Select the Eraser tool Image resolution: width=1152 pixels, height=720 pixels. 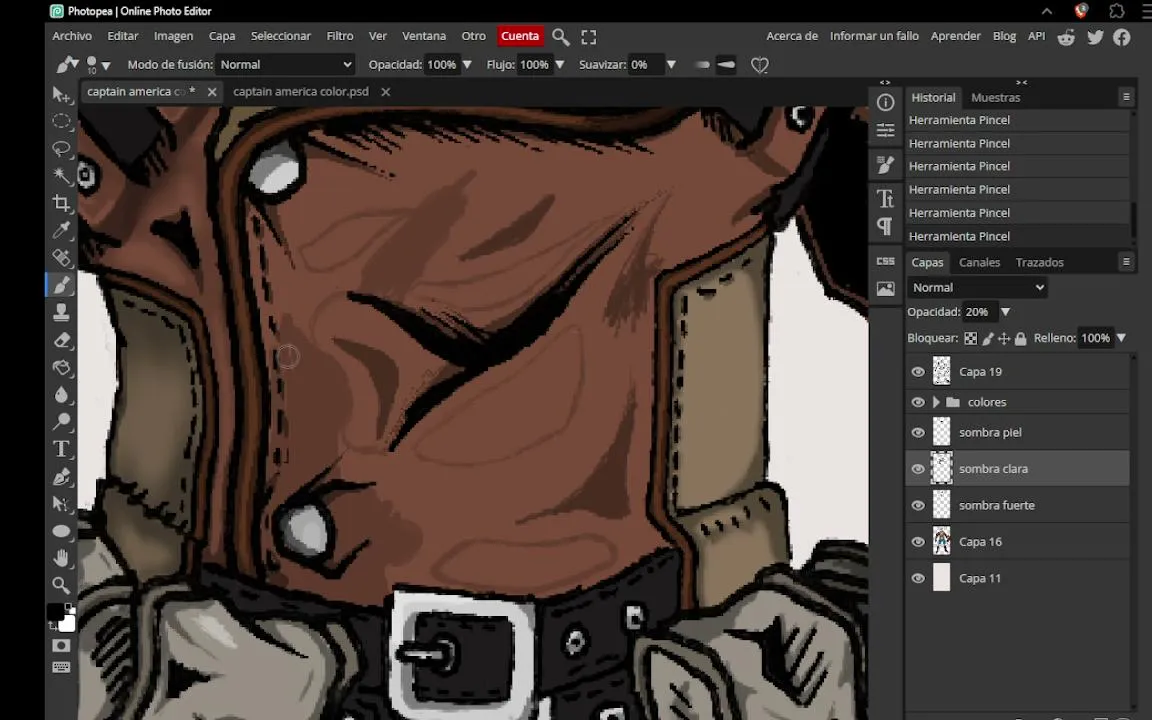(62, 339)
